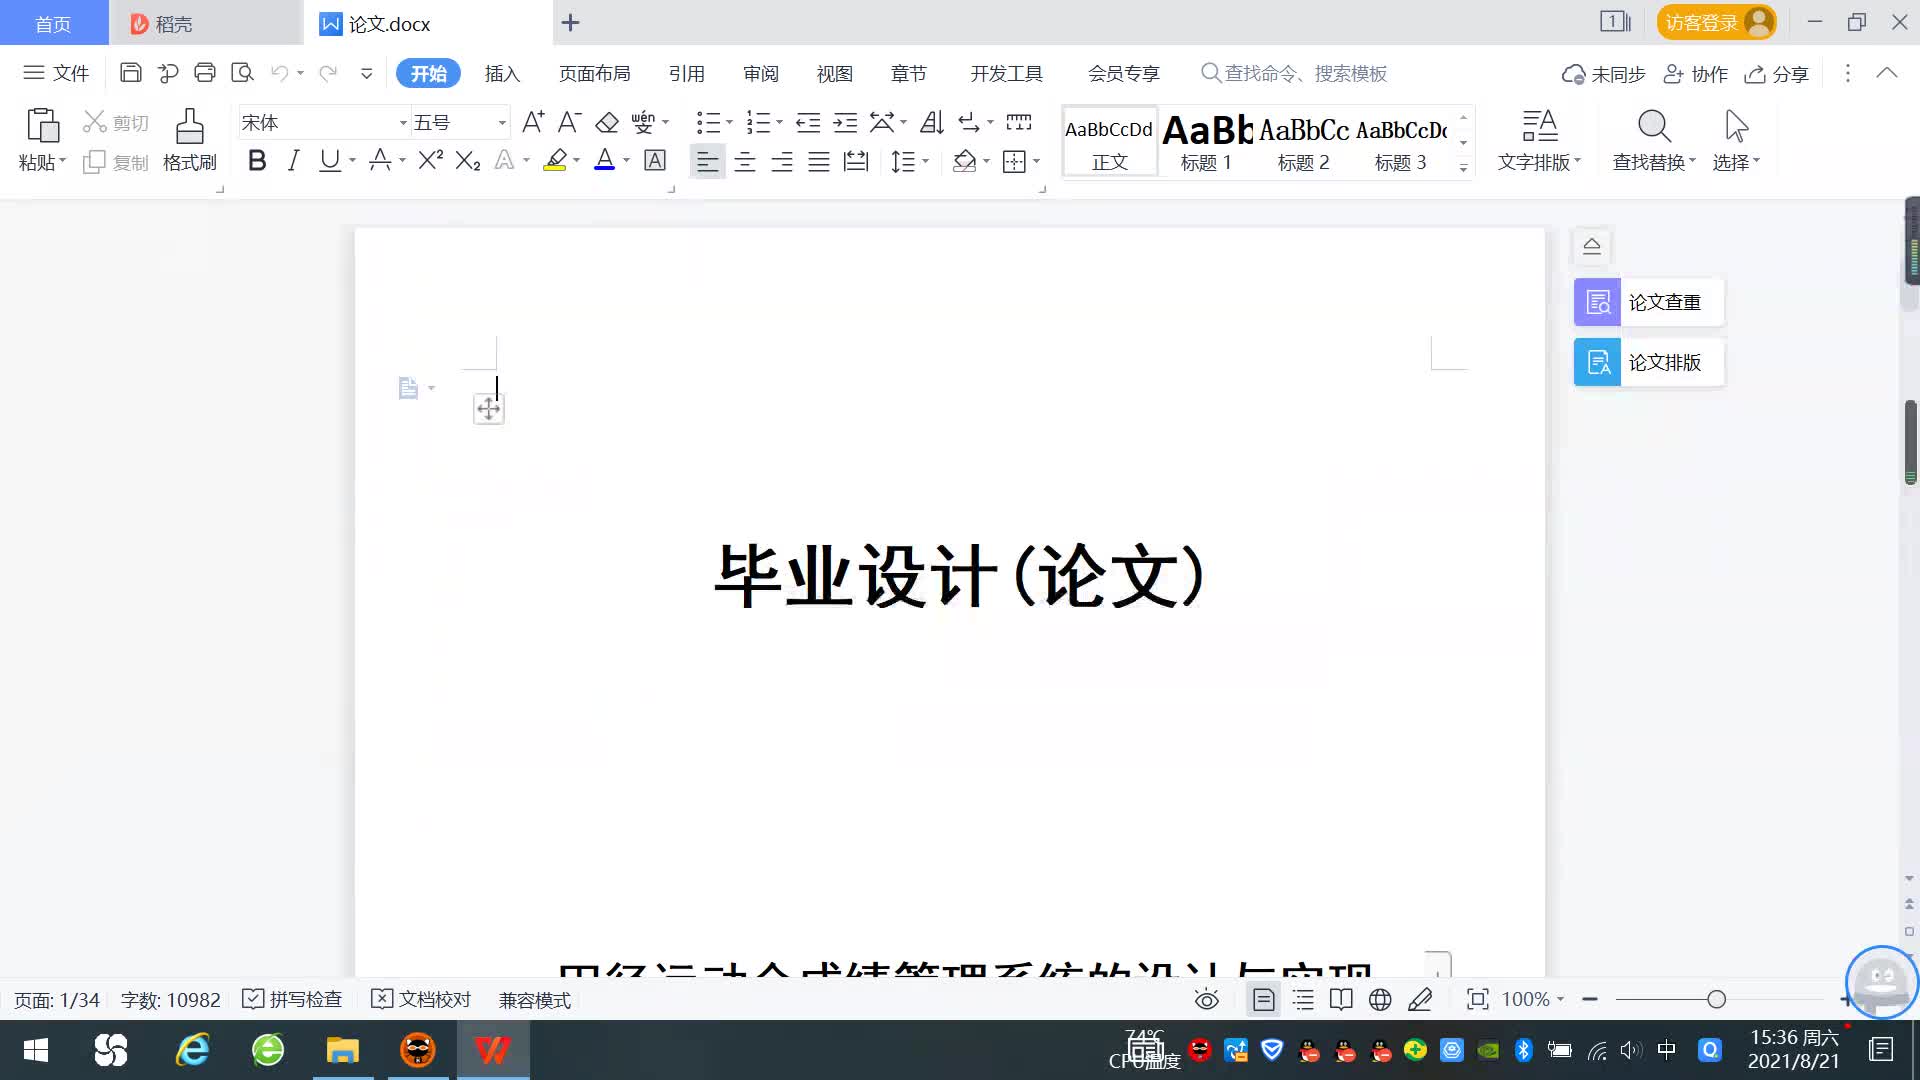Open the font size dropdown (五号)
The height and width of the screenshot is (1080, 1920).
coord(502,123)
